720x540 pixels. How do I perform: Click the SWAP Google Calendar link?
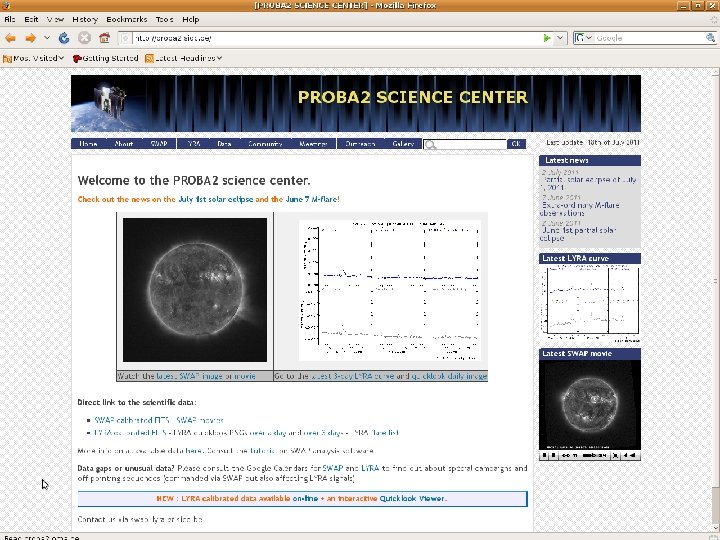(x=333, y=468)
